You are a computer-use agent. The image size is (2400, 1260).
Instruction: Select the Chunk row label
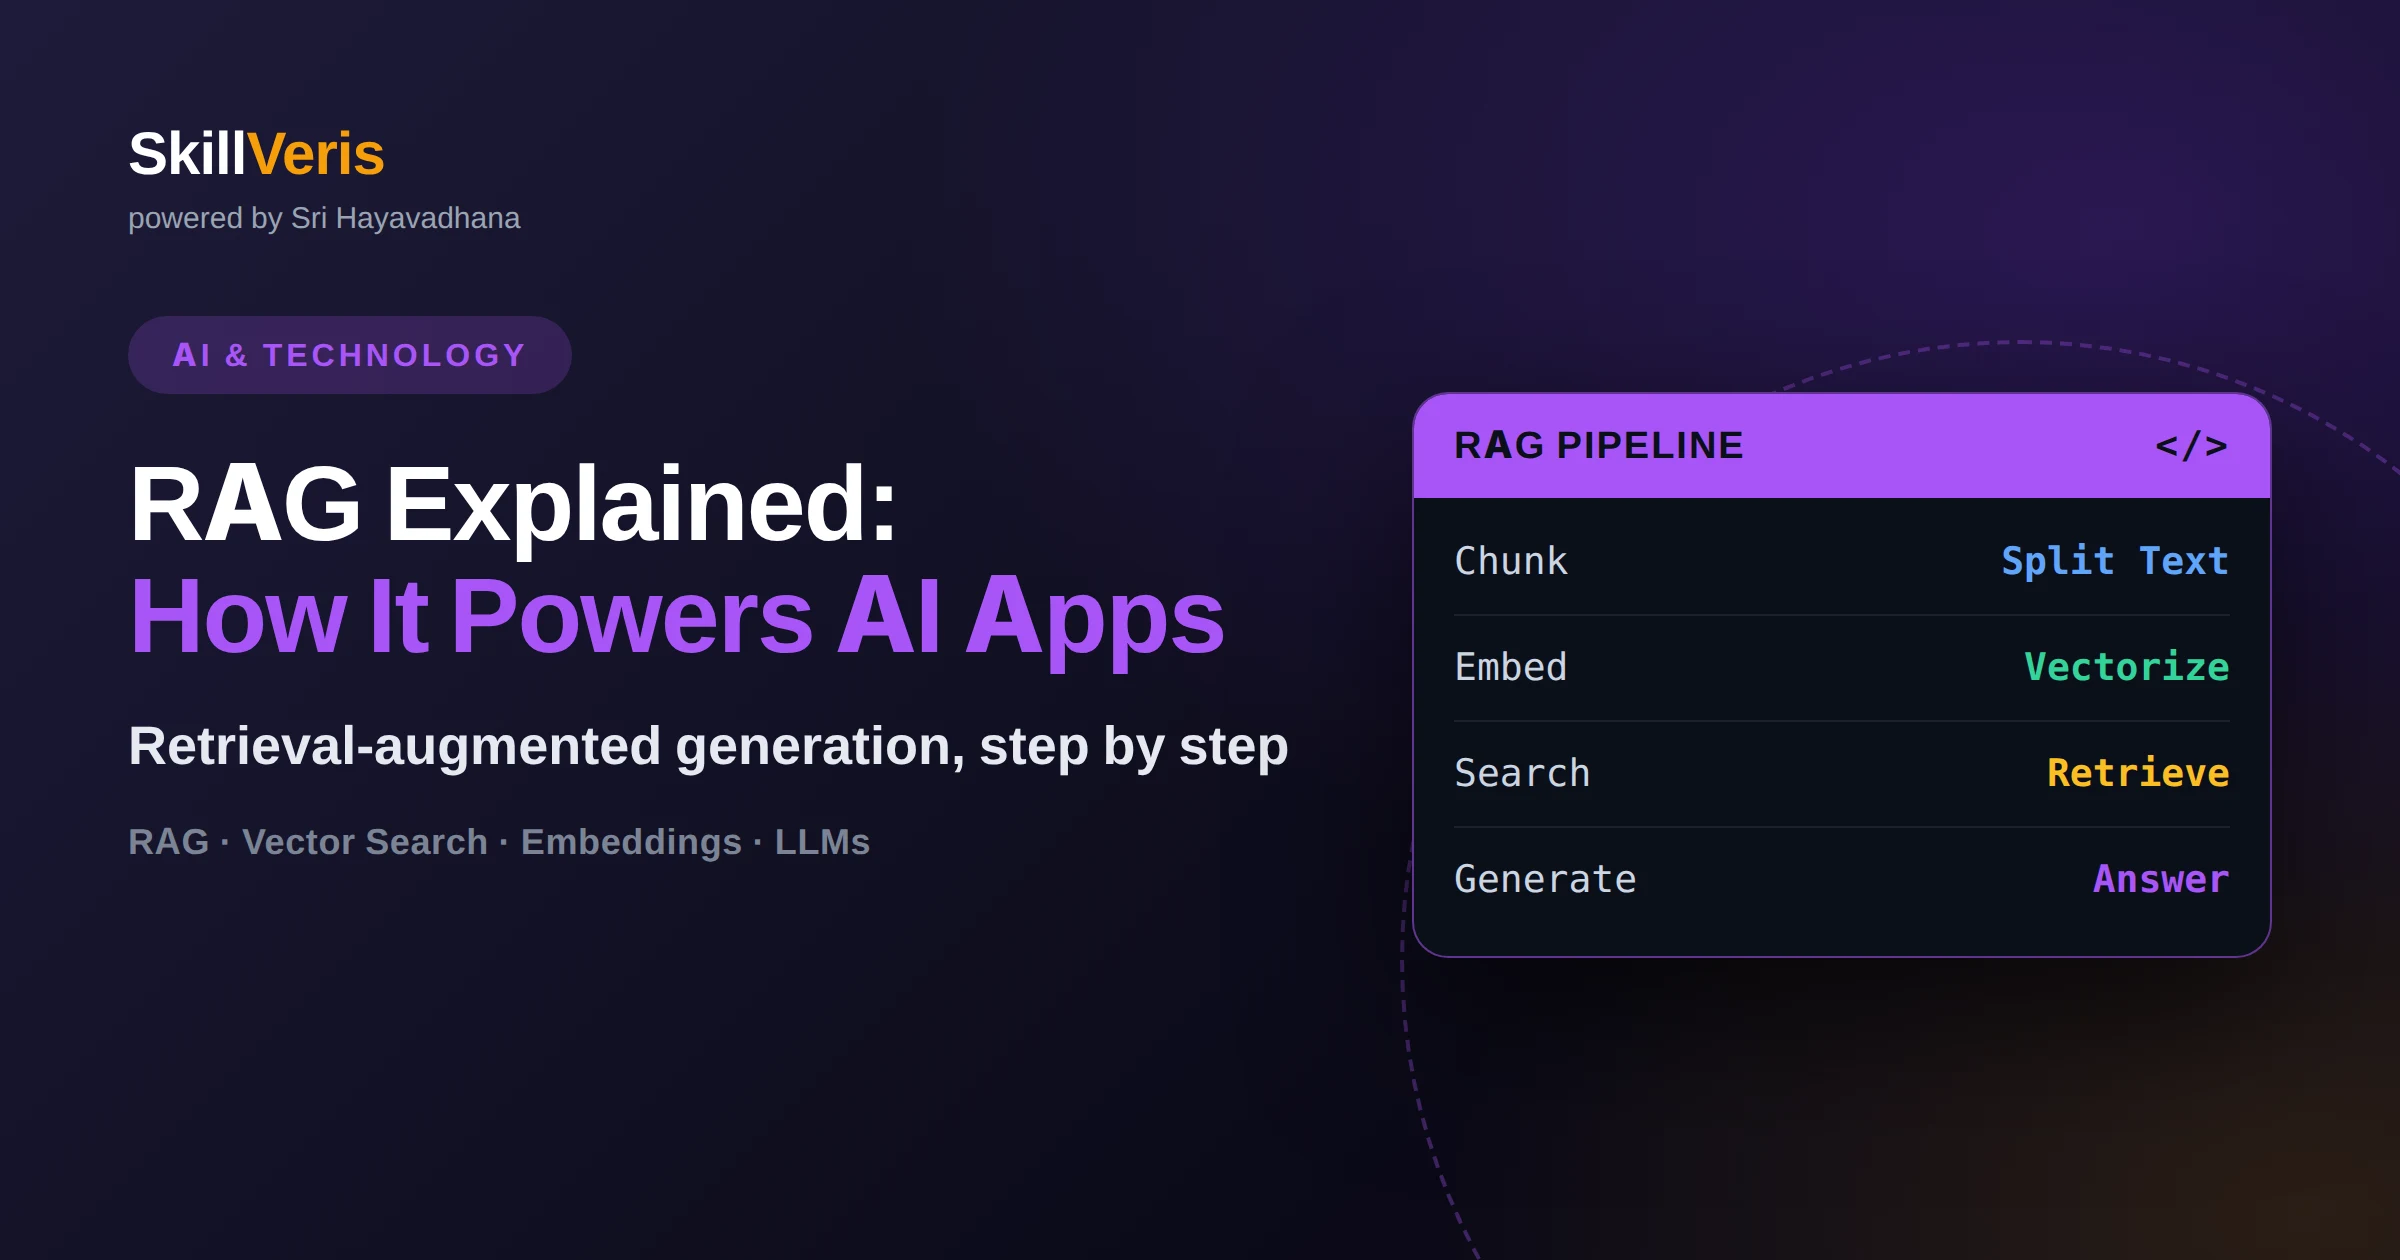pyautogui.click(x=1511, y=561)
